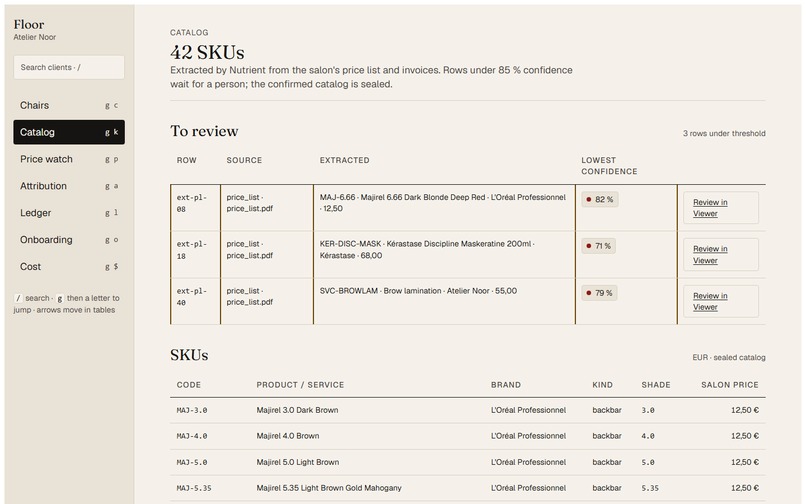Click product Majirel 4.0 Brown

pyautogui.click(x=288, y=436)
